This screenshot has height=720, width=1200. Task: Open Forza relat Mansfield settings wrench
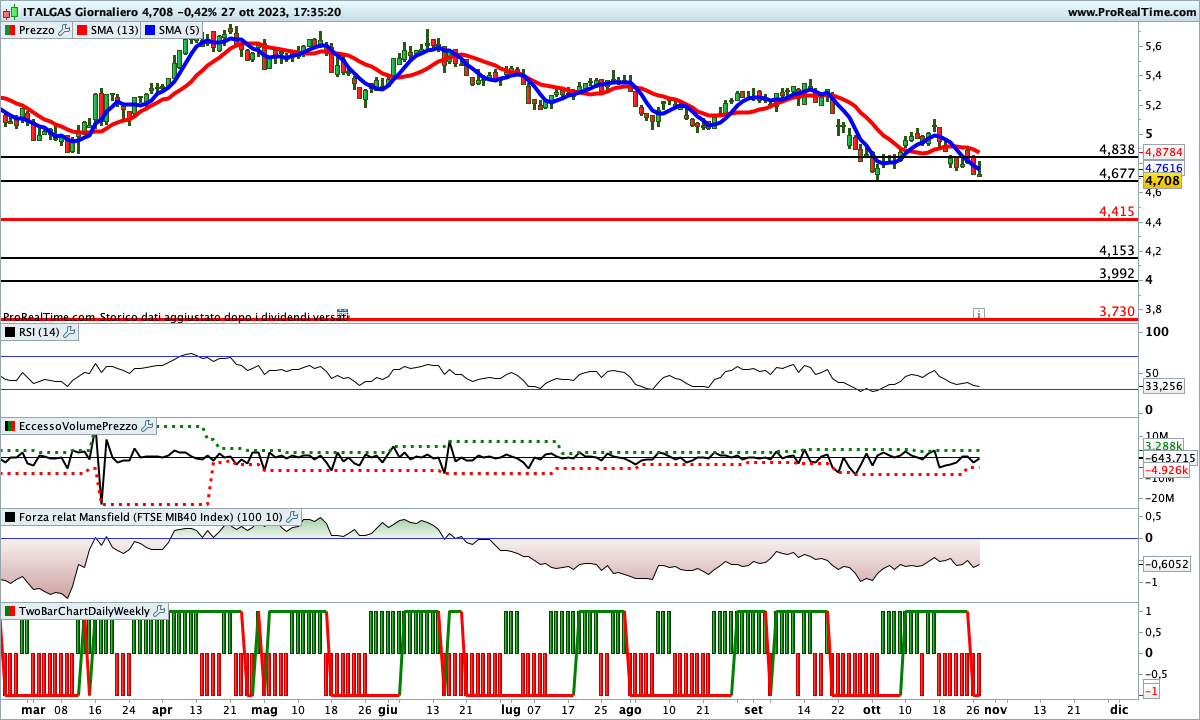coord(292,517)
